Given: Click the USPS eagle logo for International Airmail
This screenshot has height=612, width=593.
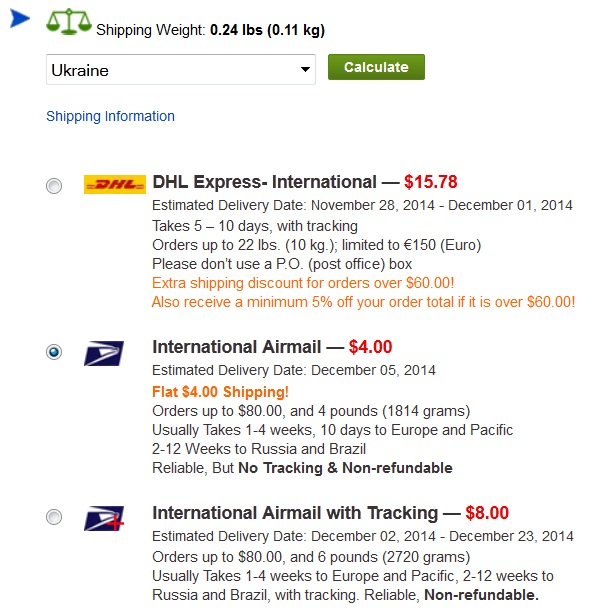Looking at the screenshot, I should (x=104, y=353).
